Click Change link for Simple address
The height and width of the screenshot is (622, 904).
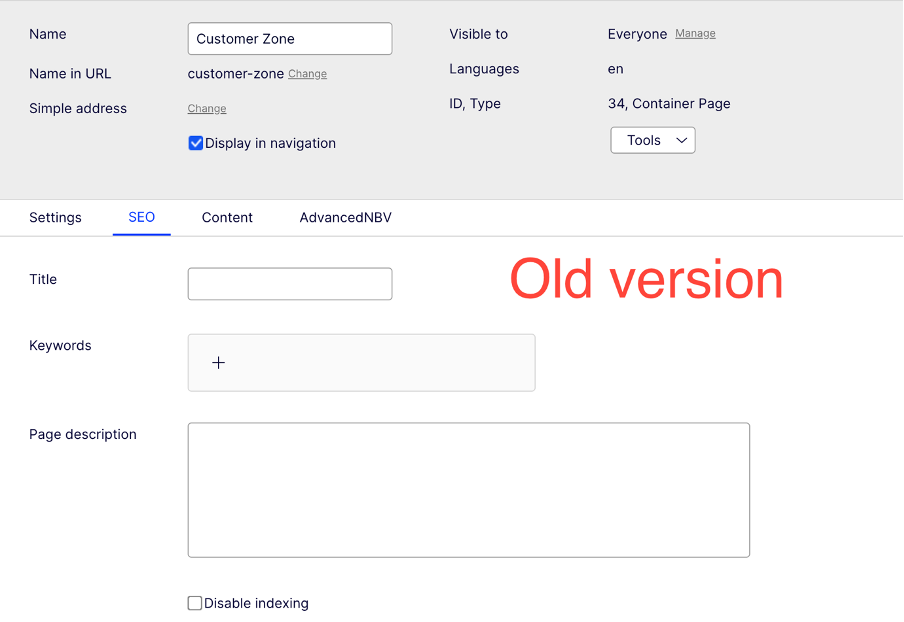point(207,109)
